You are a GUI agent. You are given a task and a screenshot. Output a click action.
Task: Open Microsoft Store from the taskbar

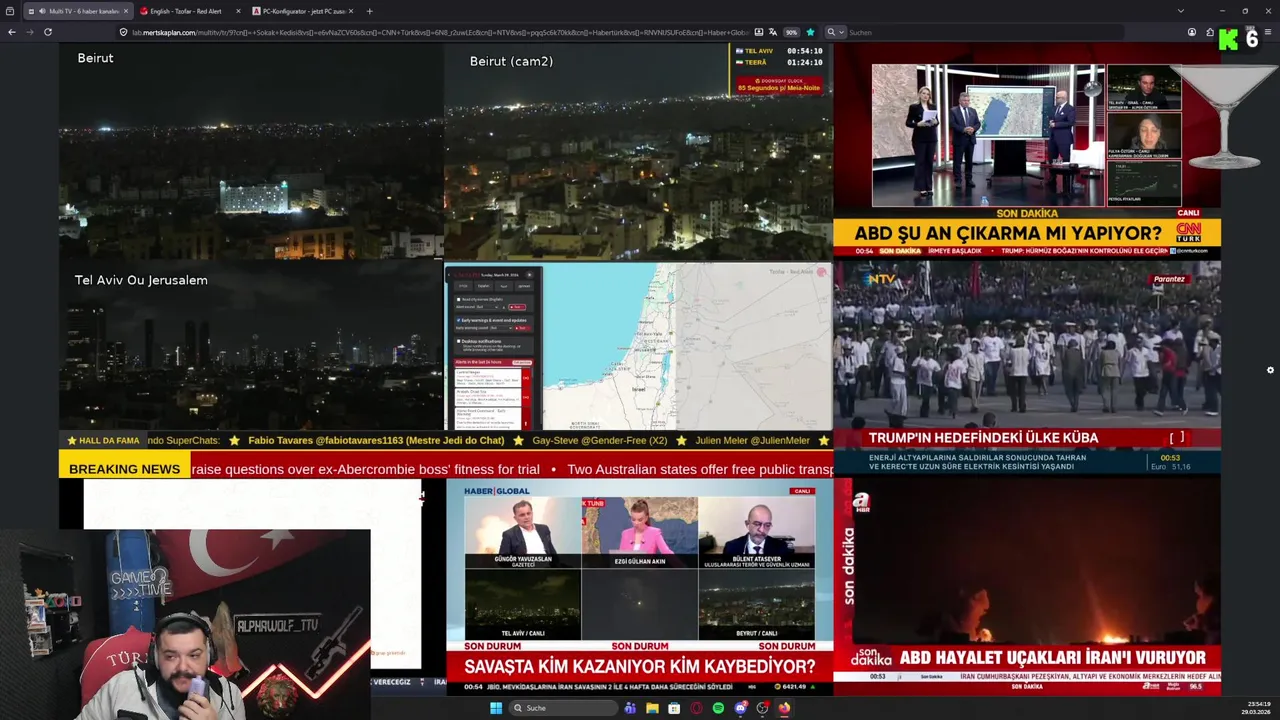[674, 708]
